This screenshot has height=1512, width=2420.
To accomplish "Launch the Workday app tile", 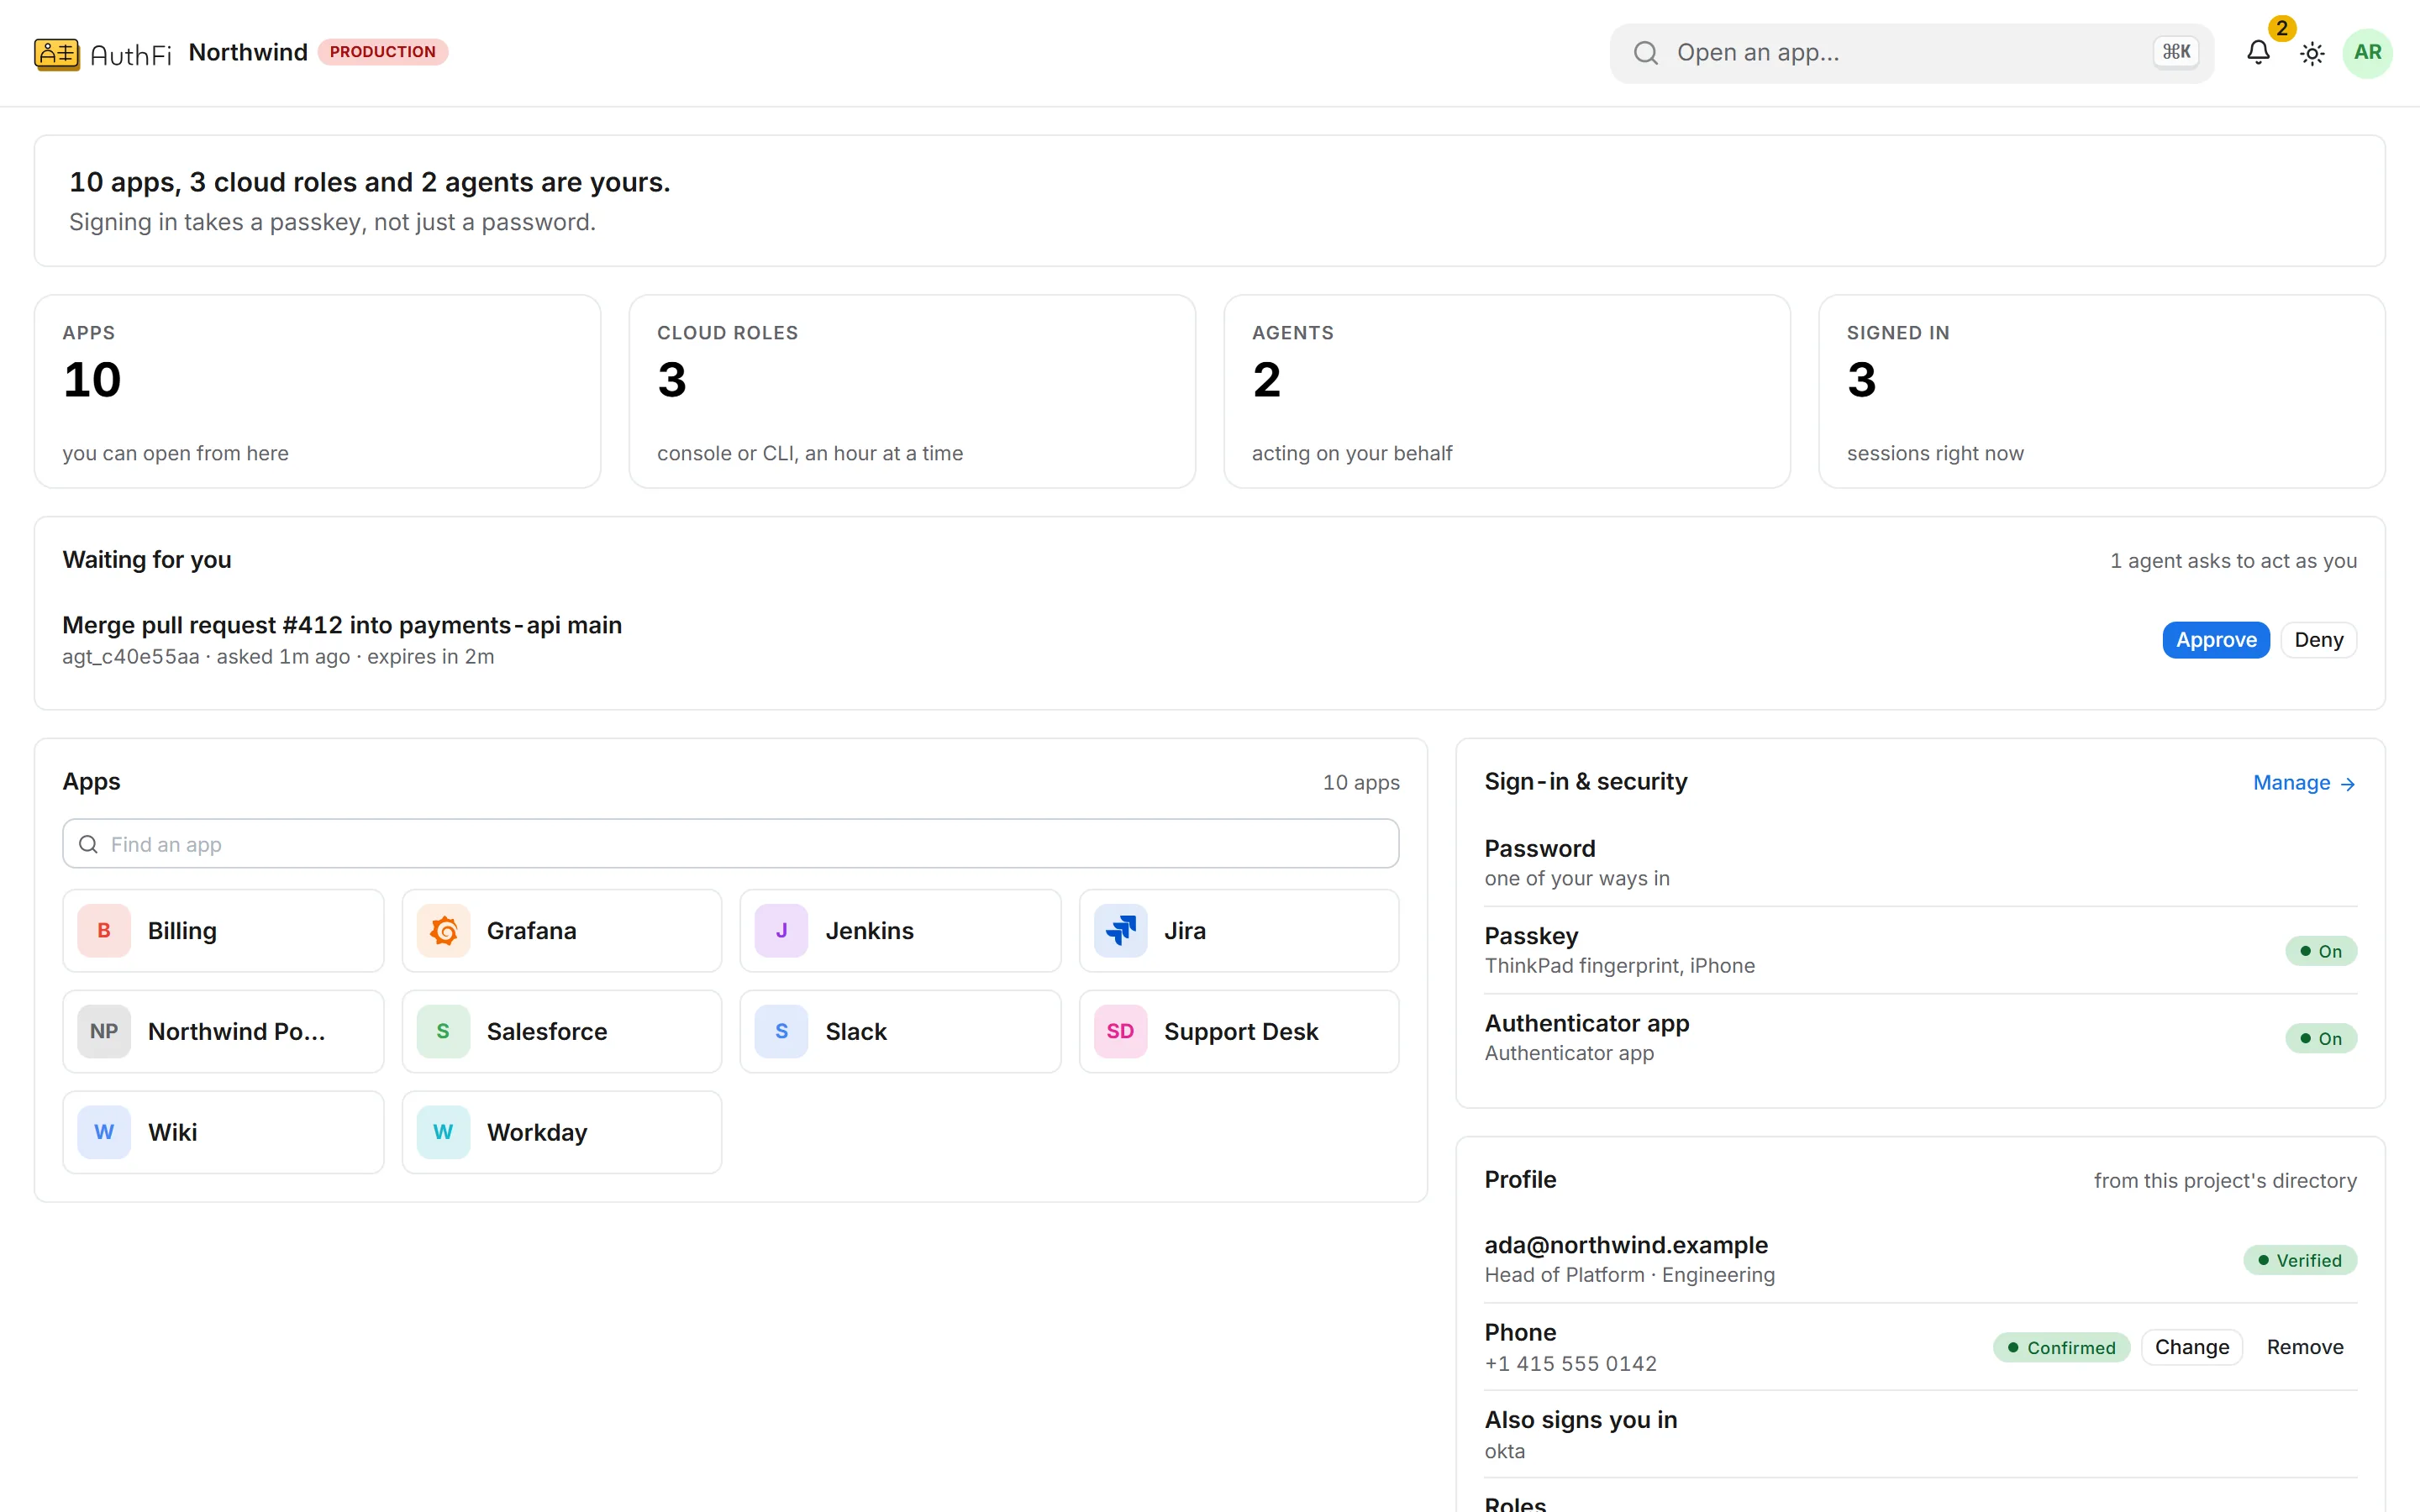I will pos(562,1132).
